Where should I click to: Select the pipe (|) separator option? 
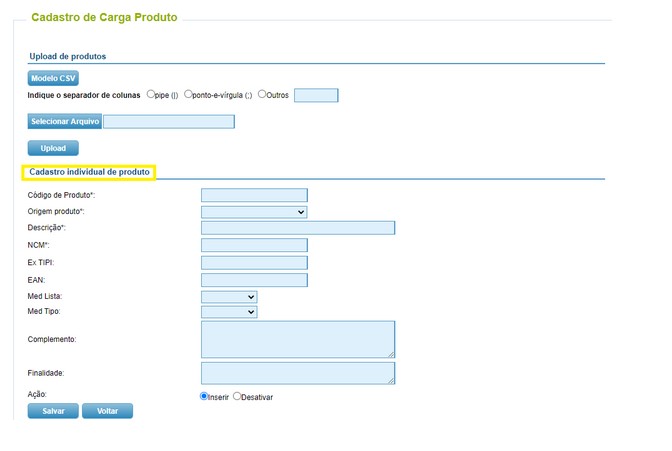[x=150, y=94]
